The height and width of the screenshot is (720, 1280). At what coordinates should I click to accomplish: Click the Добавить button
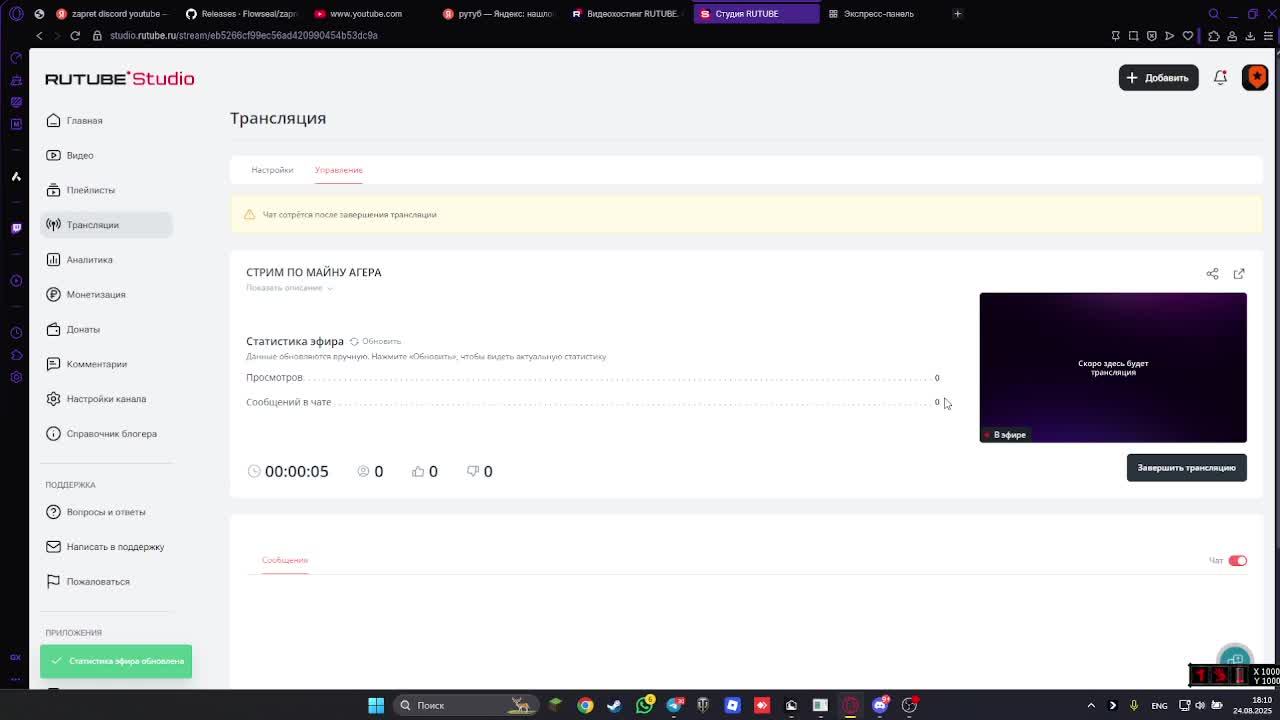click(x=1158, y=78)
